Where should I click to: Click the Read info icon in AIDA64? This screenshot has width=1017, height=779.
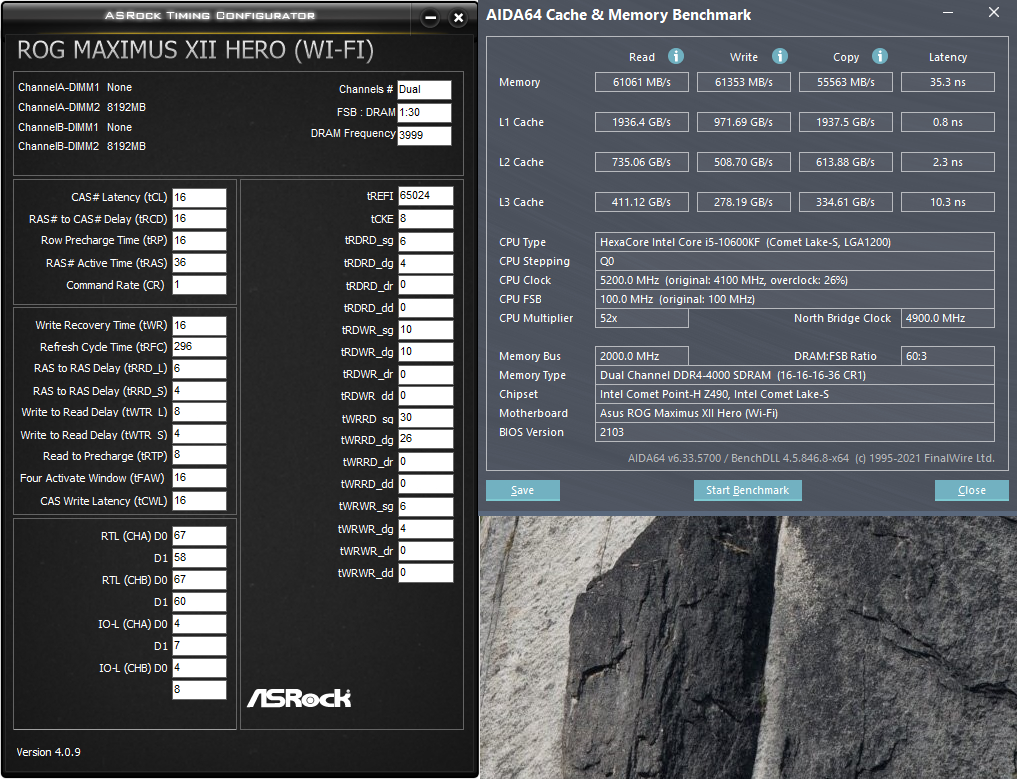click(x=676, y=56)
